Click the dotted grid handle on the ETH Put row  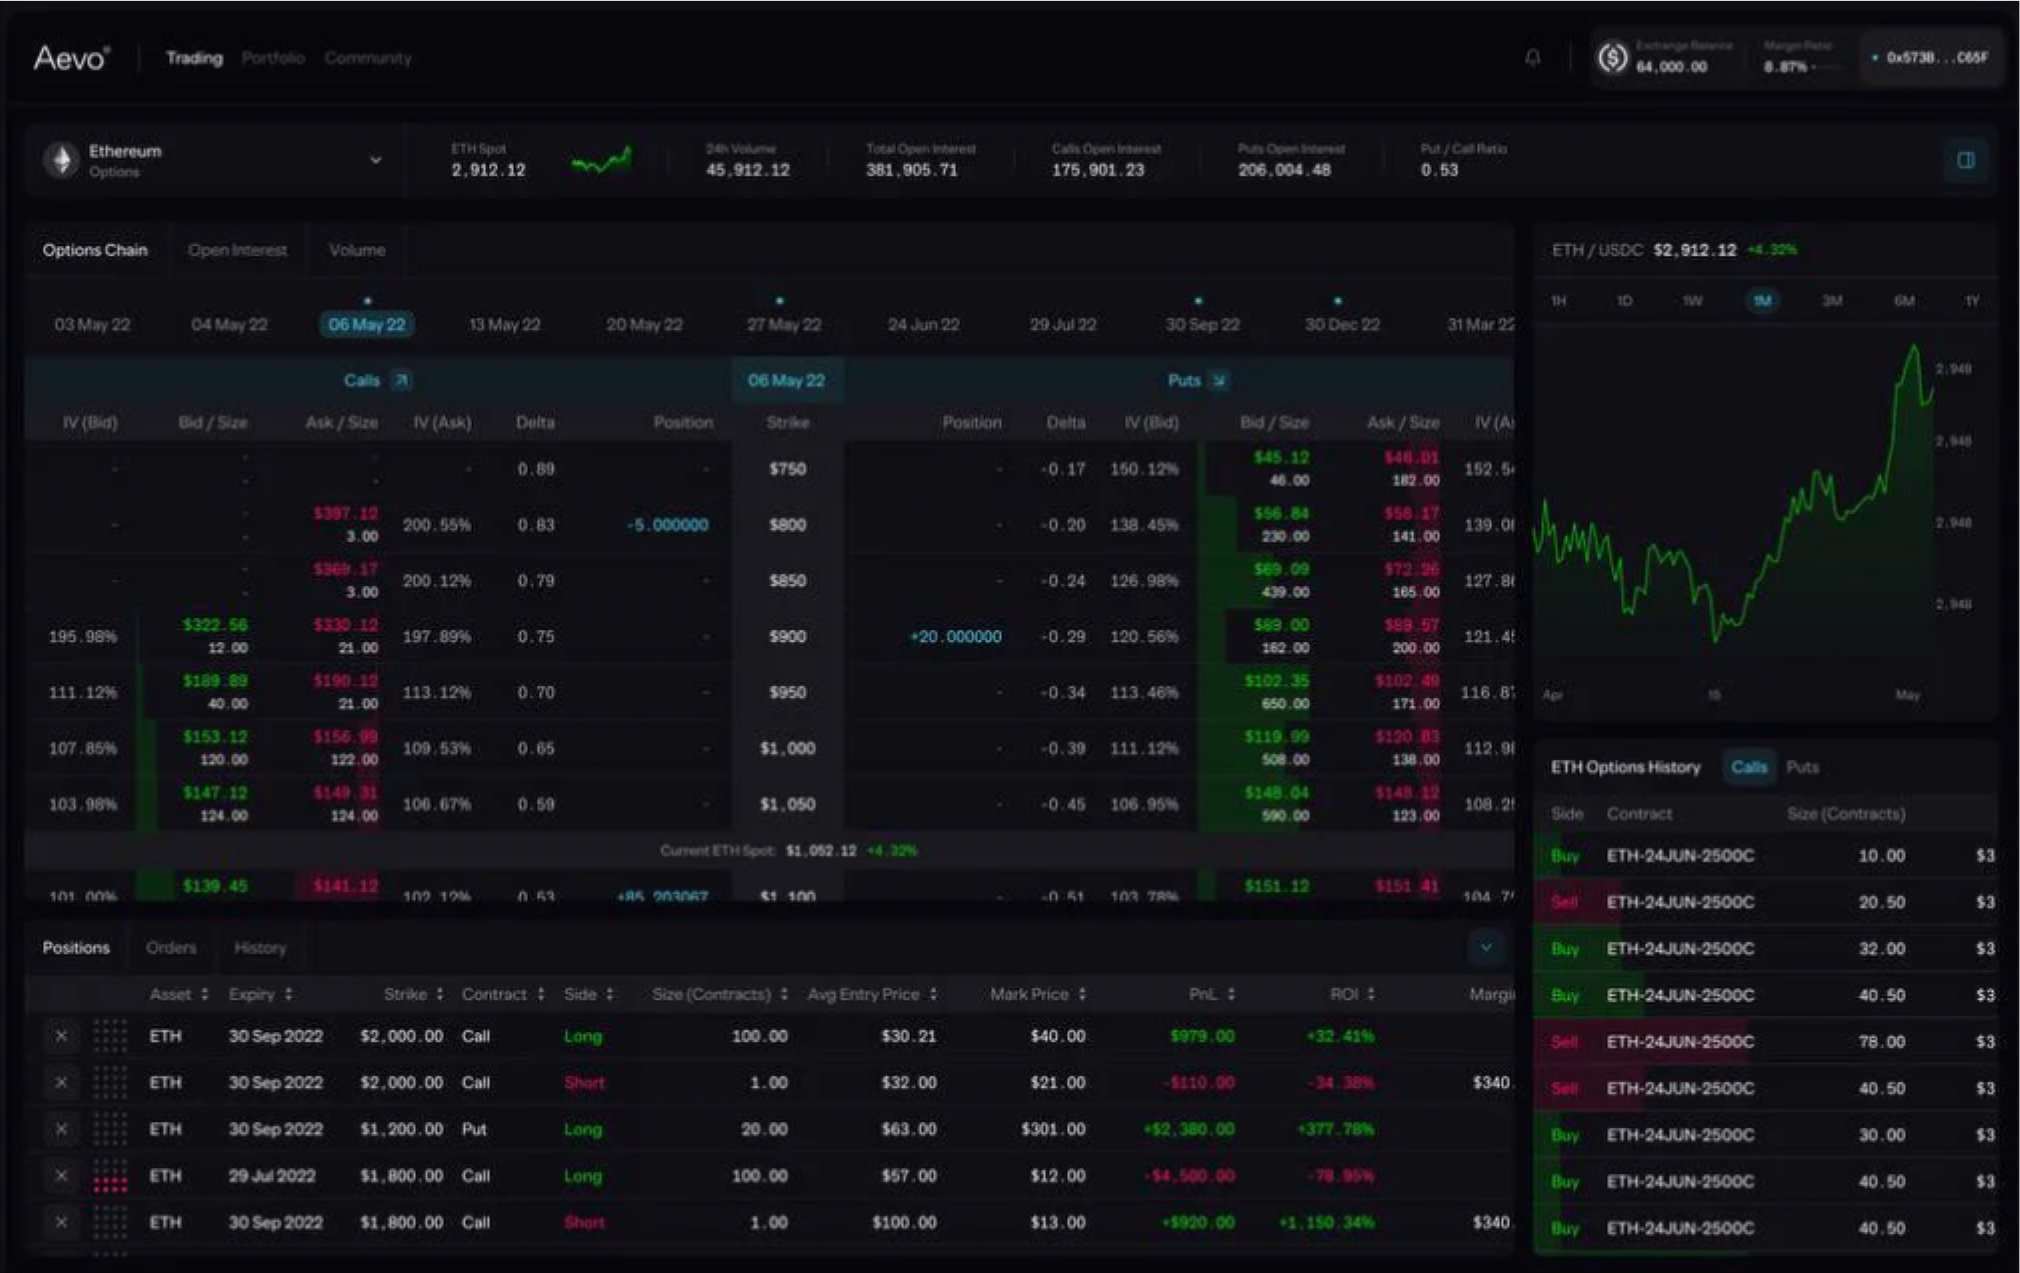pos(110,1129)
